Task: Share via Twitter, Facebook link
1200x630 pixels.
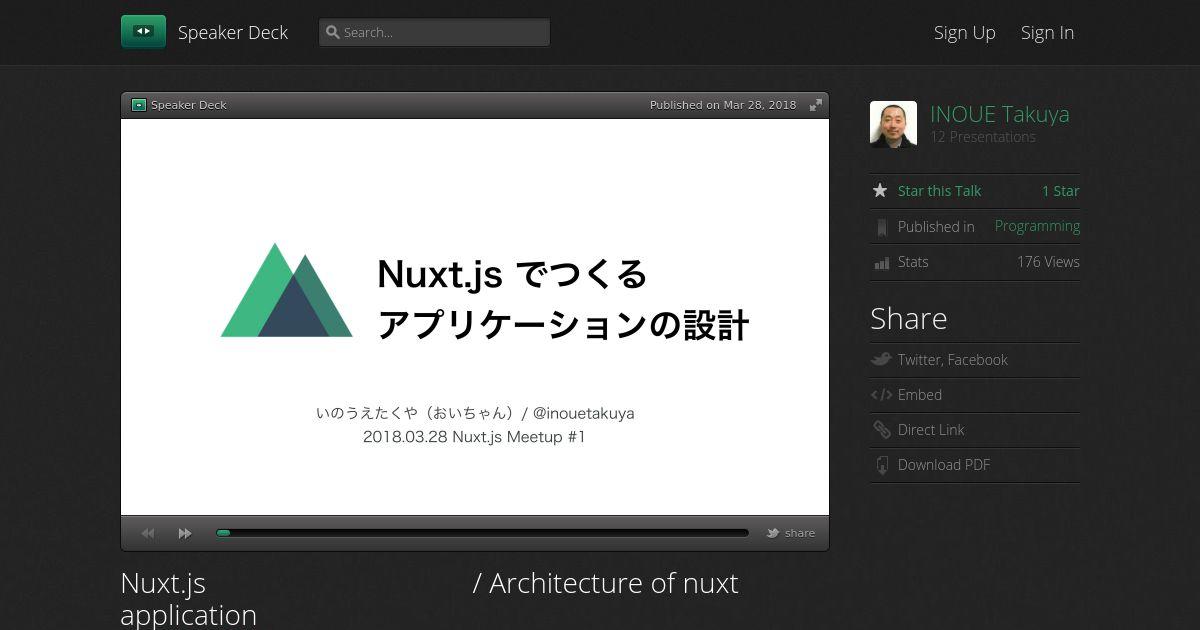Action: click(953, 360)
